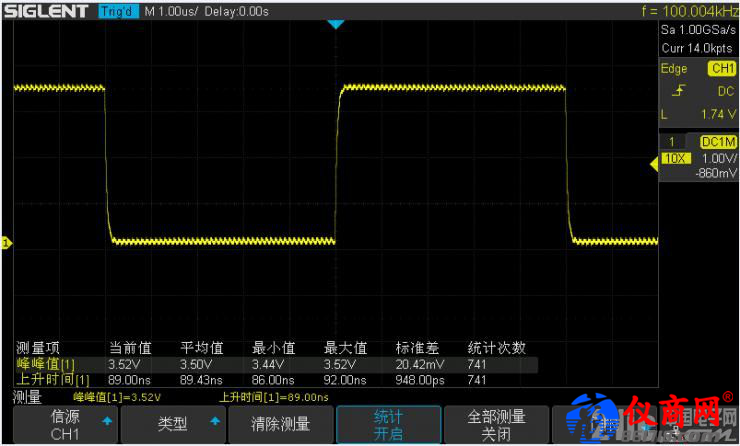This screenshot has width=740, height=446.
Task: Click the Trig'd status indicator
Action: coord(119,11)
